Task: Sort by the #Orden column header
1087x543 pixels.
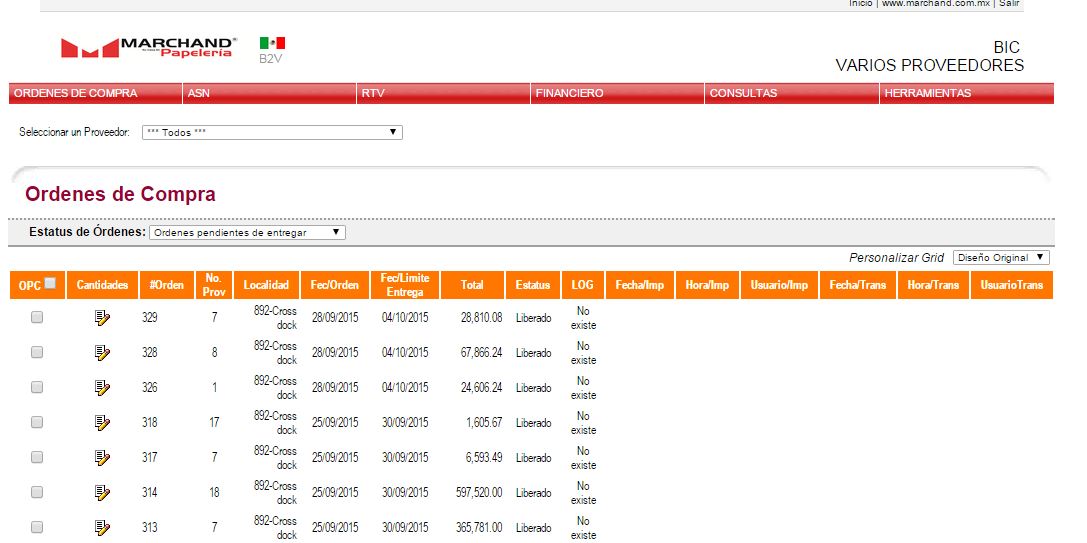Action: (x=166, y=285)
